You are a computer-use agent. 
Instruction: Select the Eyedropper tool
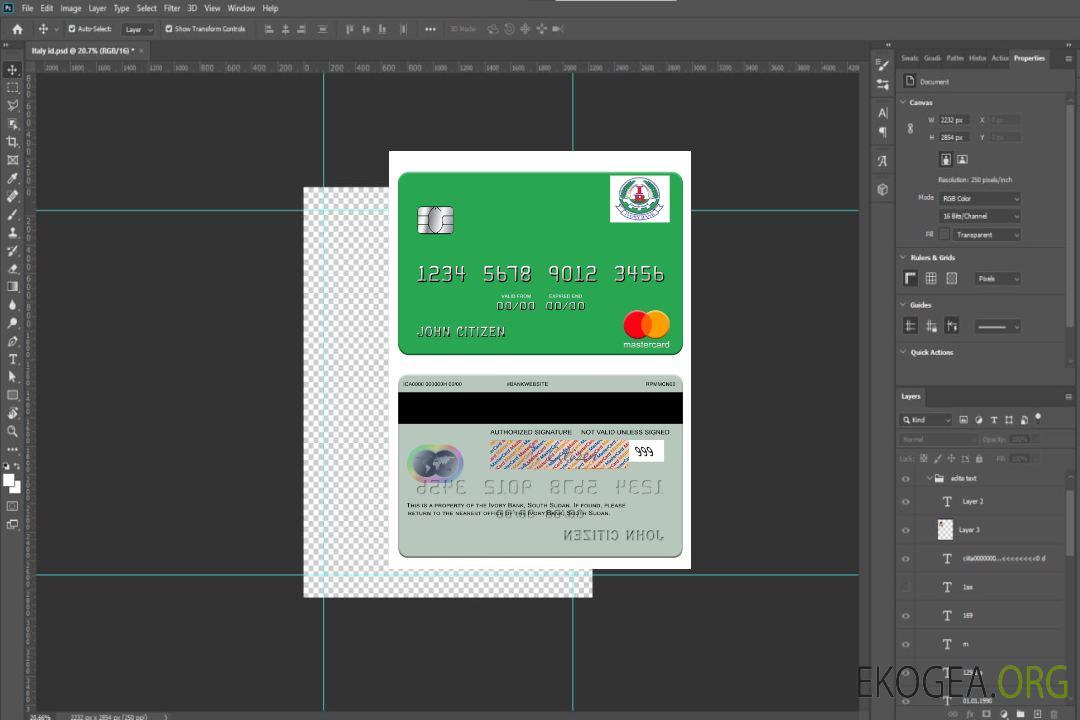tap(12, 178)
